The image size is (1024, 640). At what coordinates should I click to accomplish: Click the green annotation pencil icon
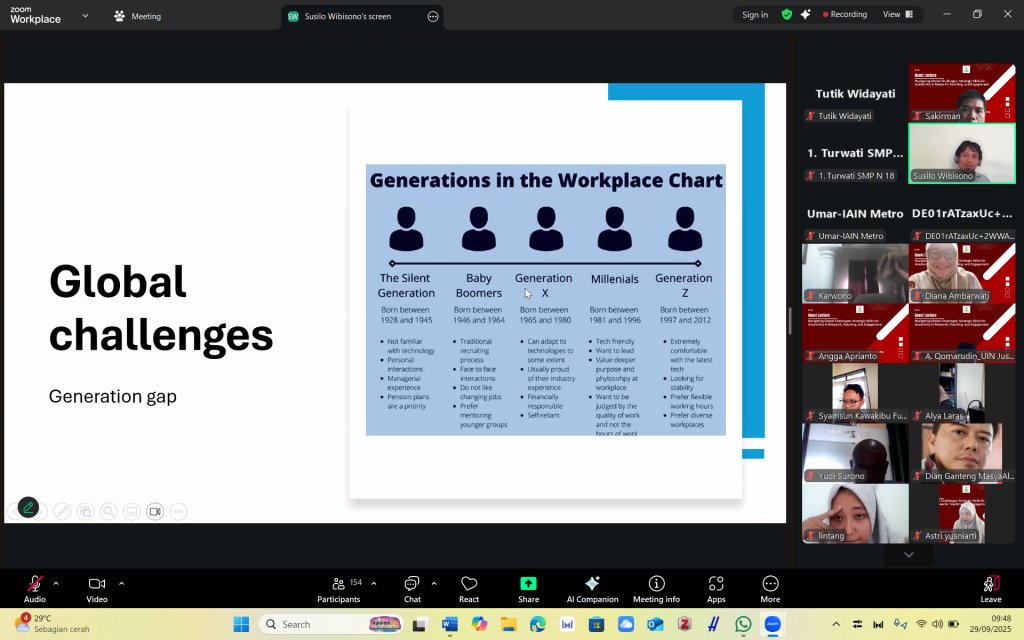pos(28,508)
